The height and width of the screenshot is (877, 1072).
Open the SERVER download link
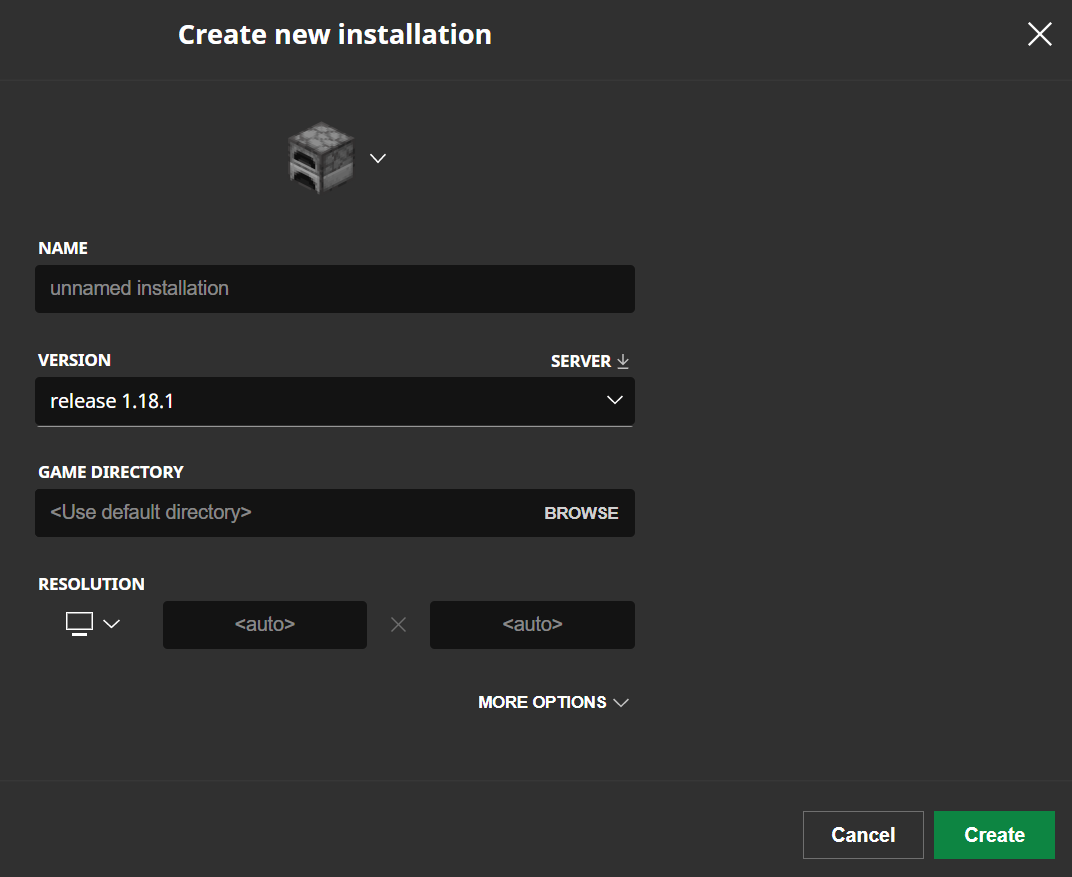point(581,361)
